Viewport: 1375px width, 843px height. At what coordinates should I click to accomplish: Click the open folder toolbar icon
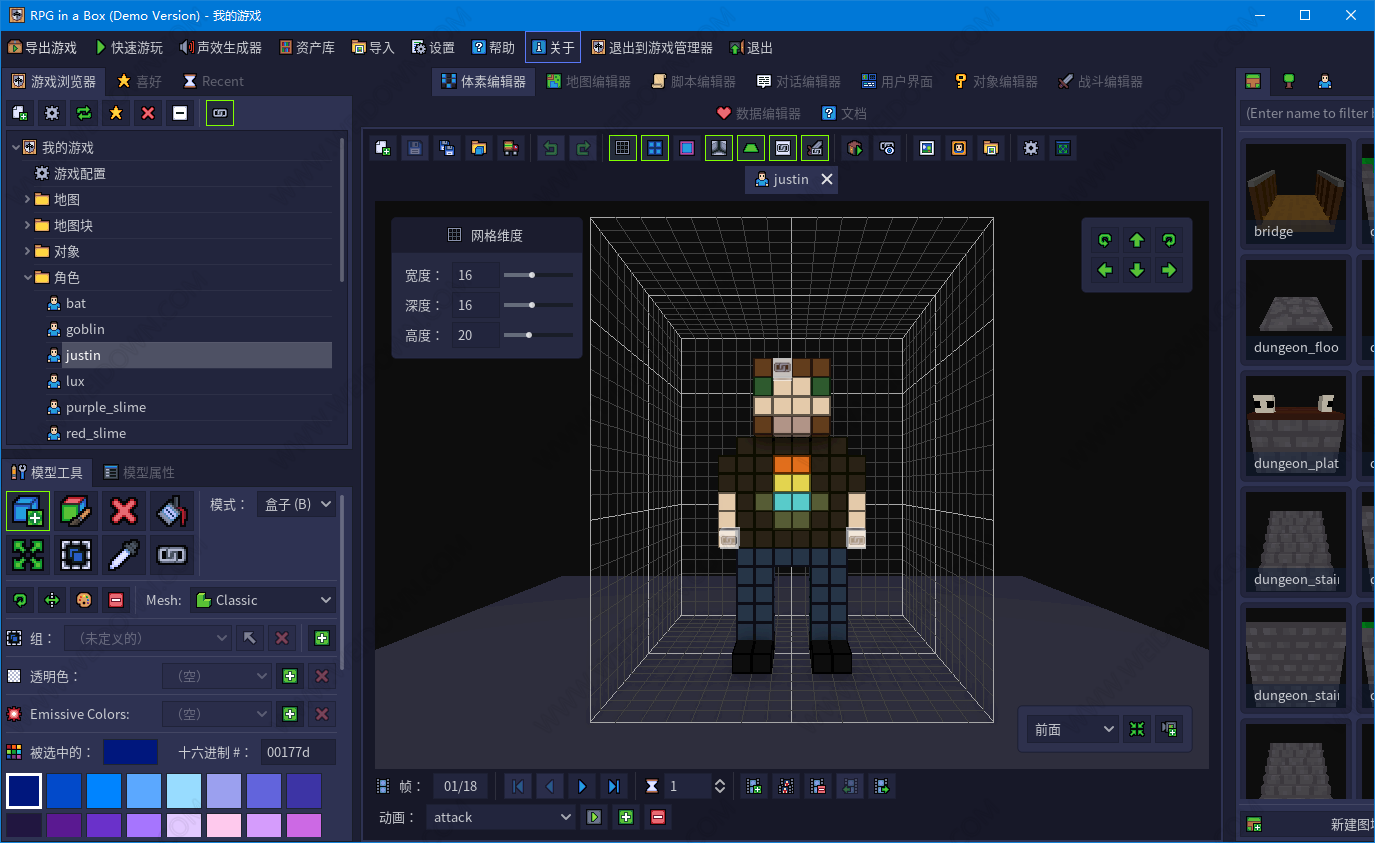click(x=479, y=148)
